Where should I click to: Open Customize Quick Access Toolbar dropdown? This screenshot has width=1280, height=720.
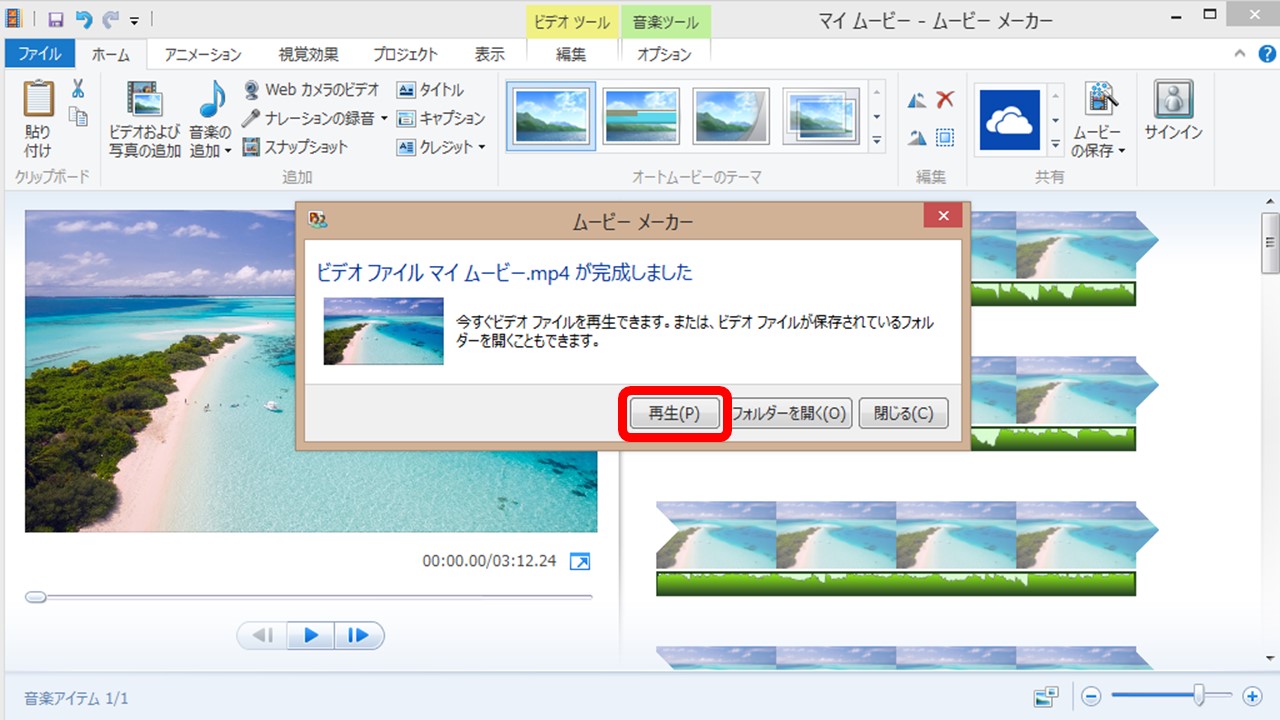[135, 19]
